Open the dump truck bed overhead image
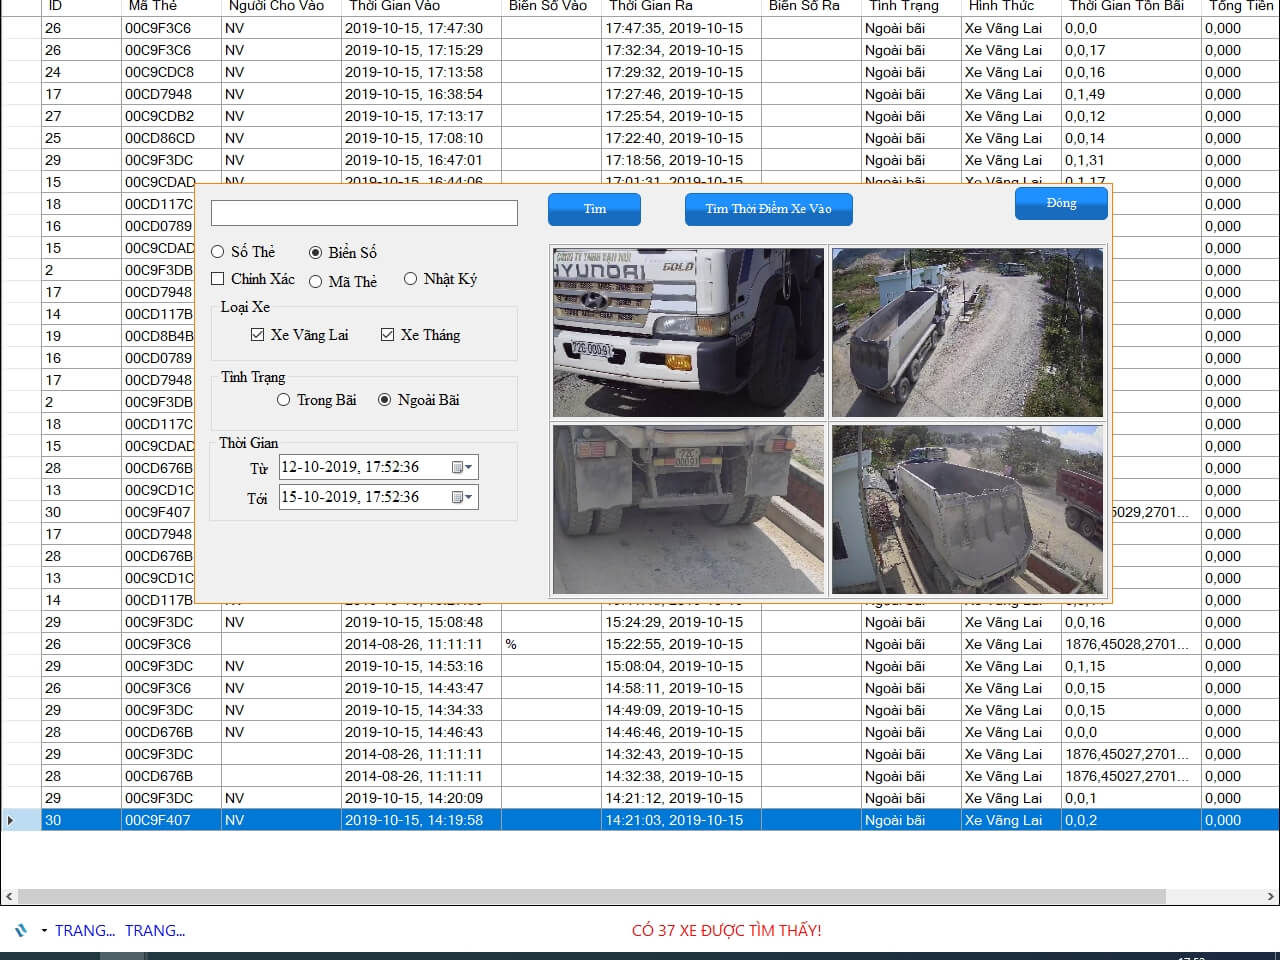This screenshot has width=1280, height=960. coord(967,509)
